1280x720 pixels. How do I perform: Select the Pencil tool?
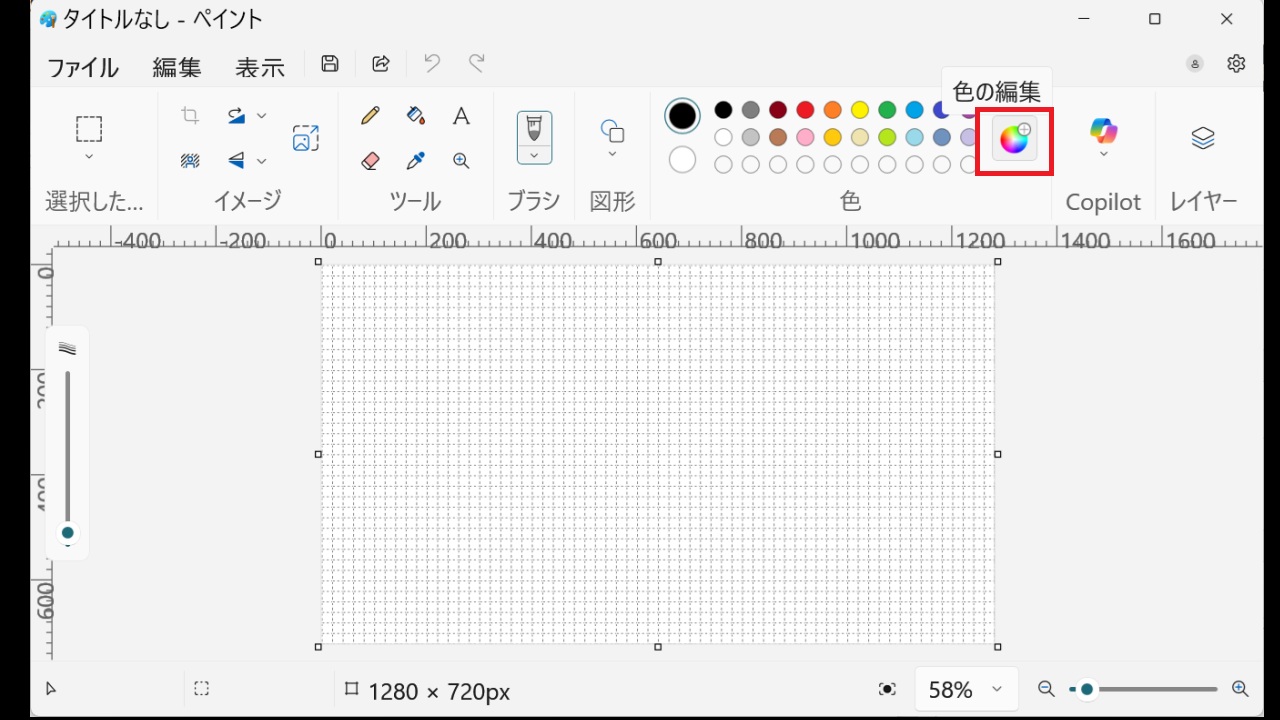[370, 116]
